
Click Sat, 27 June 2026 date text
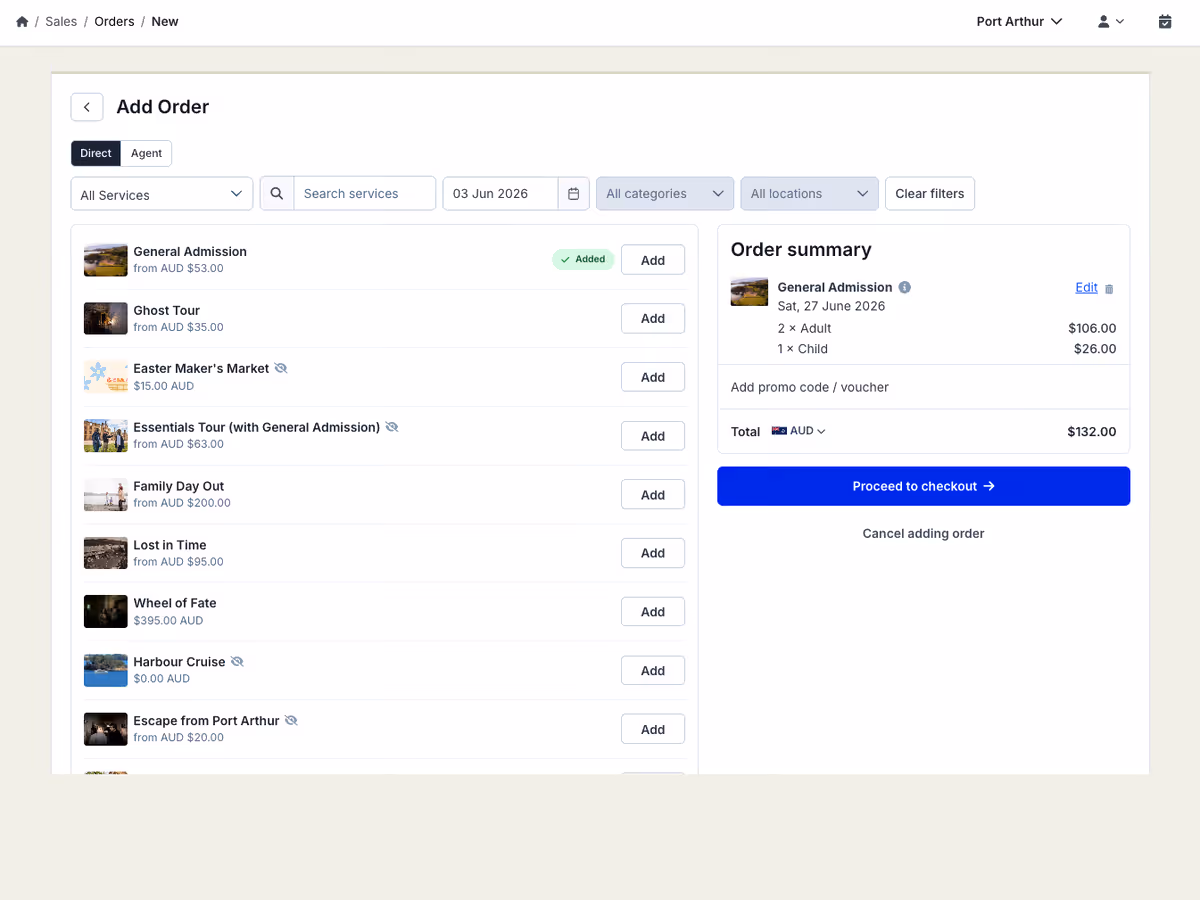coord(832,306)
